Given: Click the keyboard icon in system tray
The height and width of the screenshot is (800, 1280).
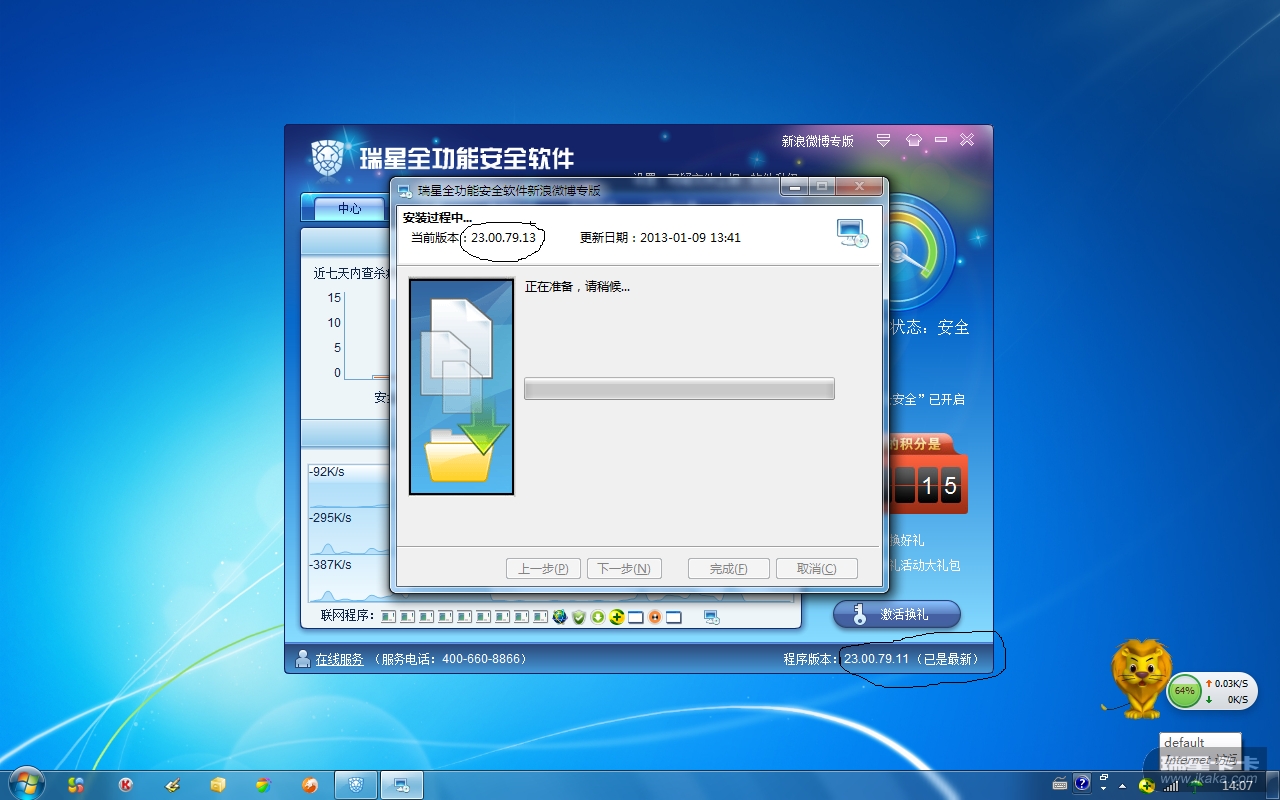Looking at the screenshot, I should [1060, 783].
